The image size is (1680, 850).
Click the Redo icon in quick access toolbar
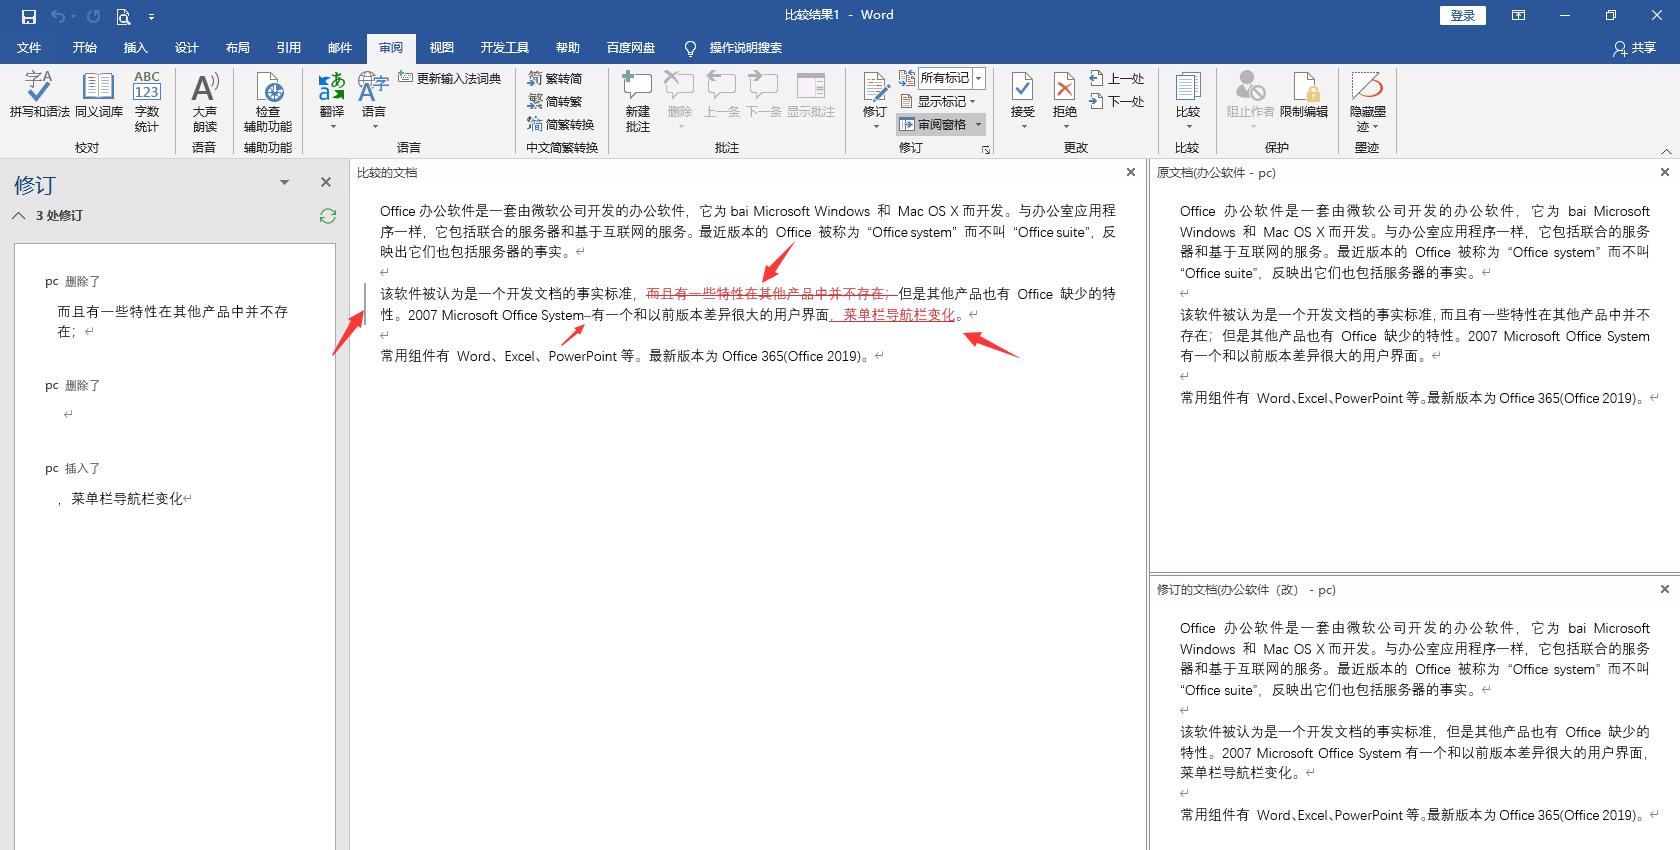(93, 16)
